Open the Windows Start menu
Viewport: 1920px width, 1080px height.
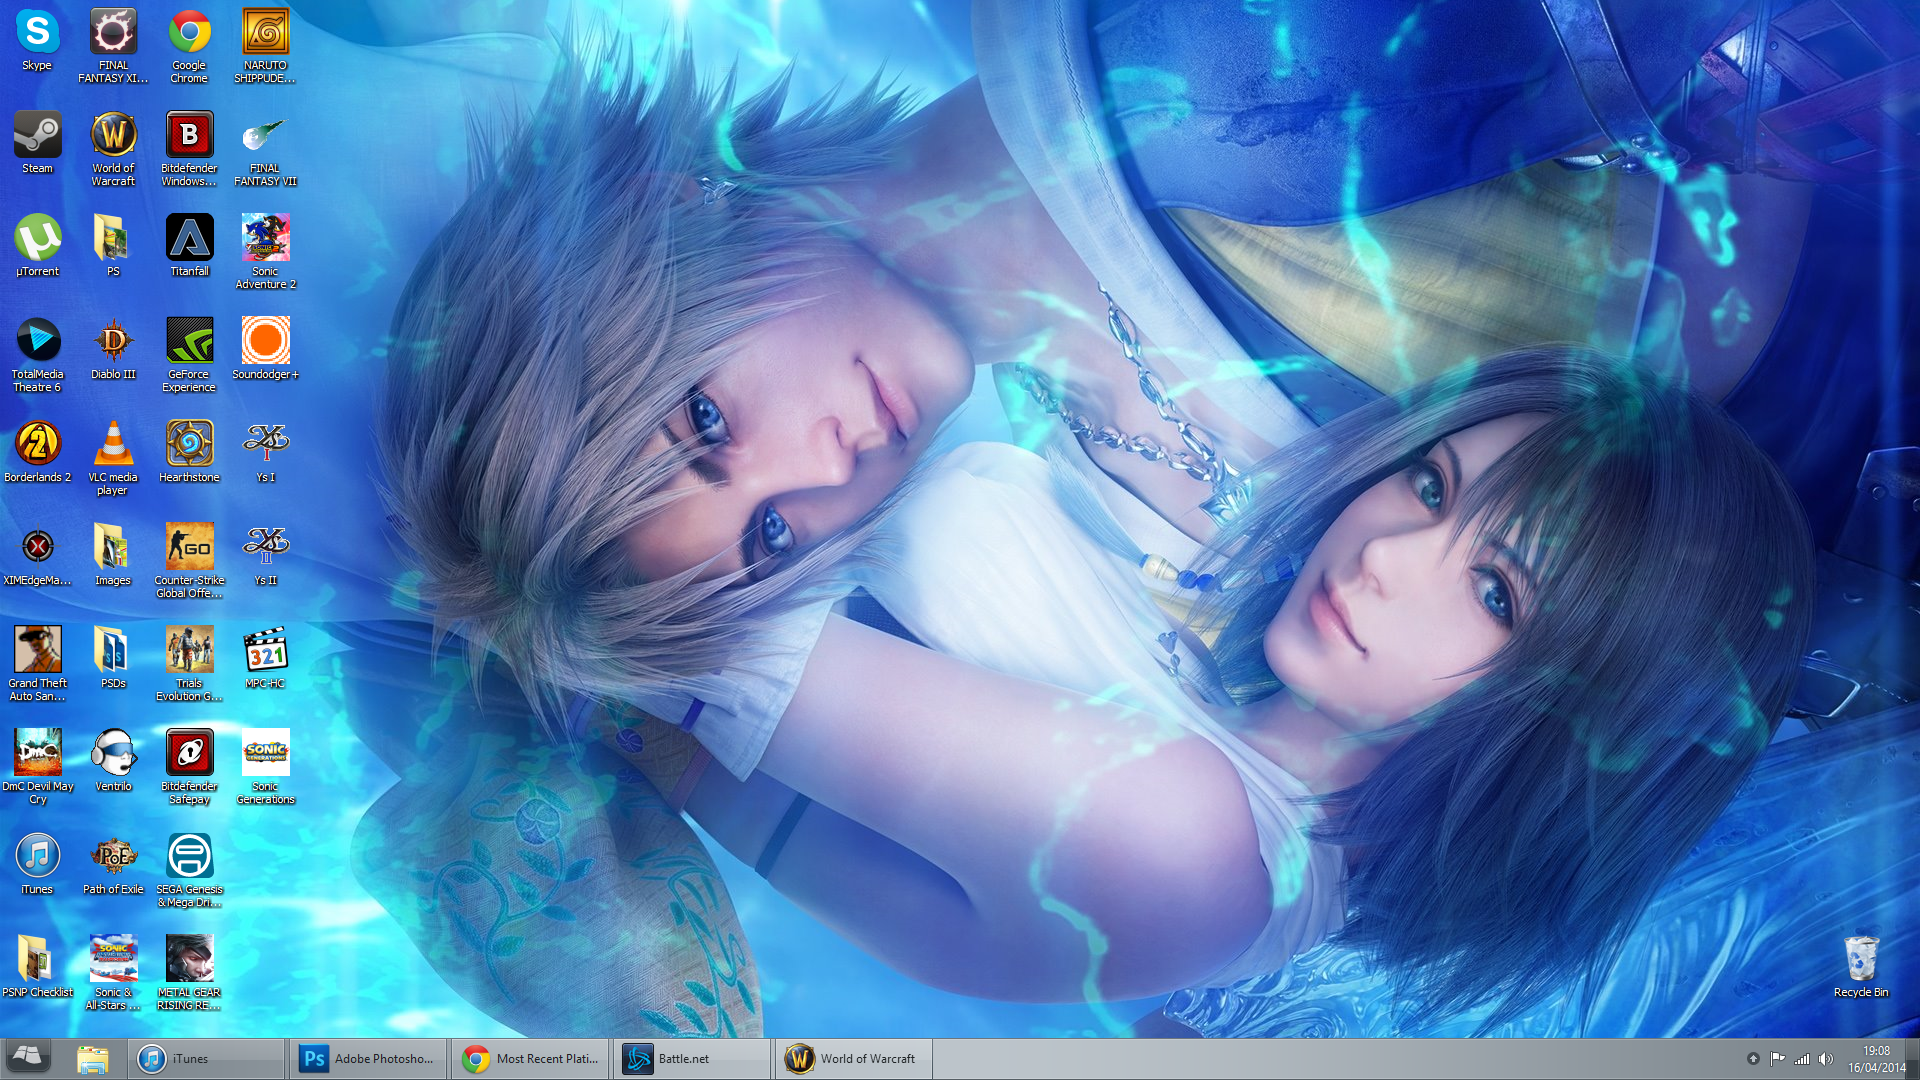coord(29,1058)
